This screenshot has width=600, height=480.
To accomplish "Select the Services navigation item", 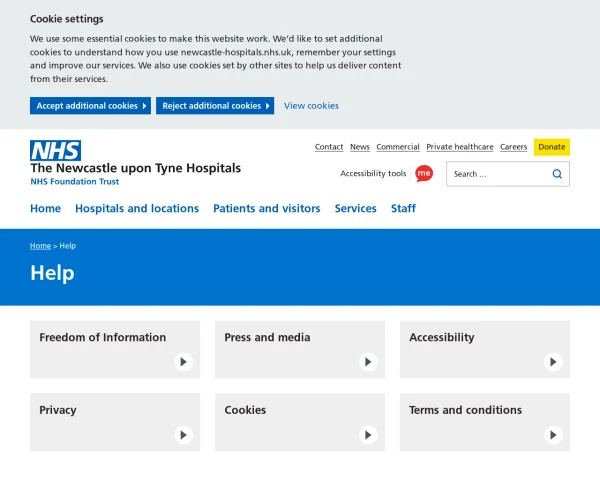I will 355,209.
